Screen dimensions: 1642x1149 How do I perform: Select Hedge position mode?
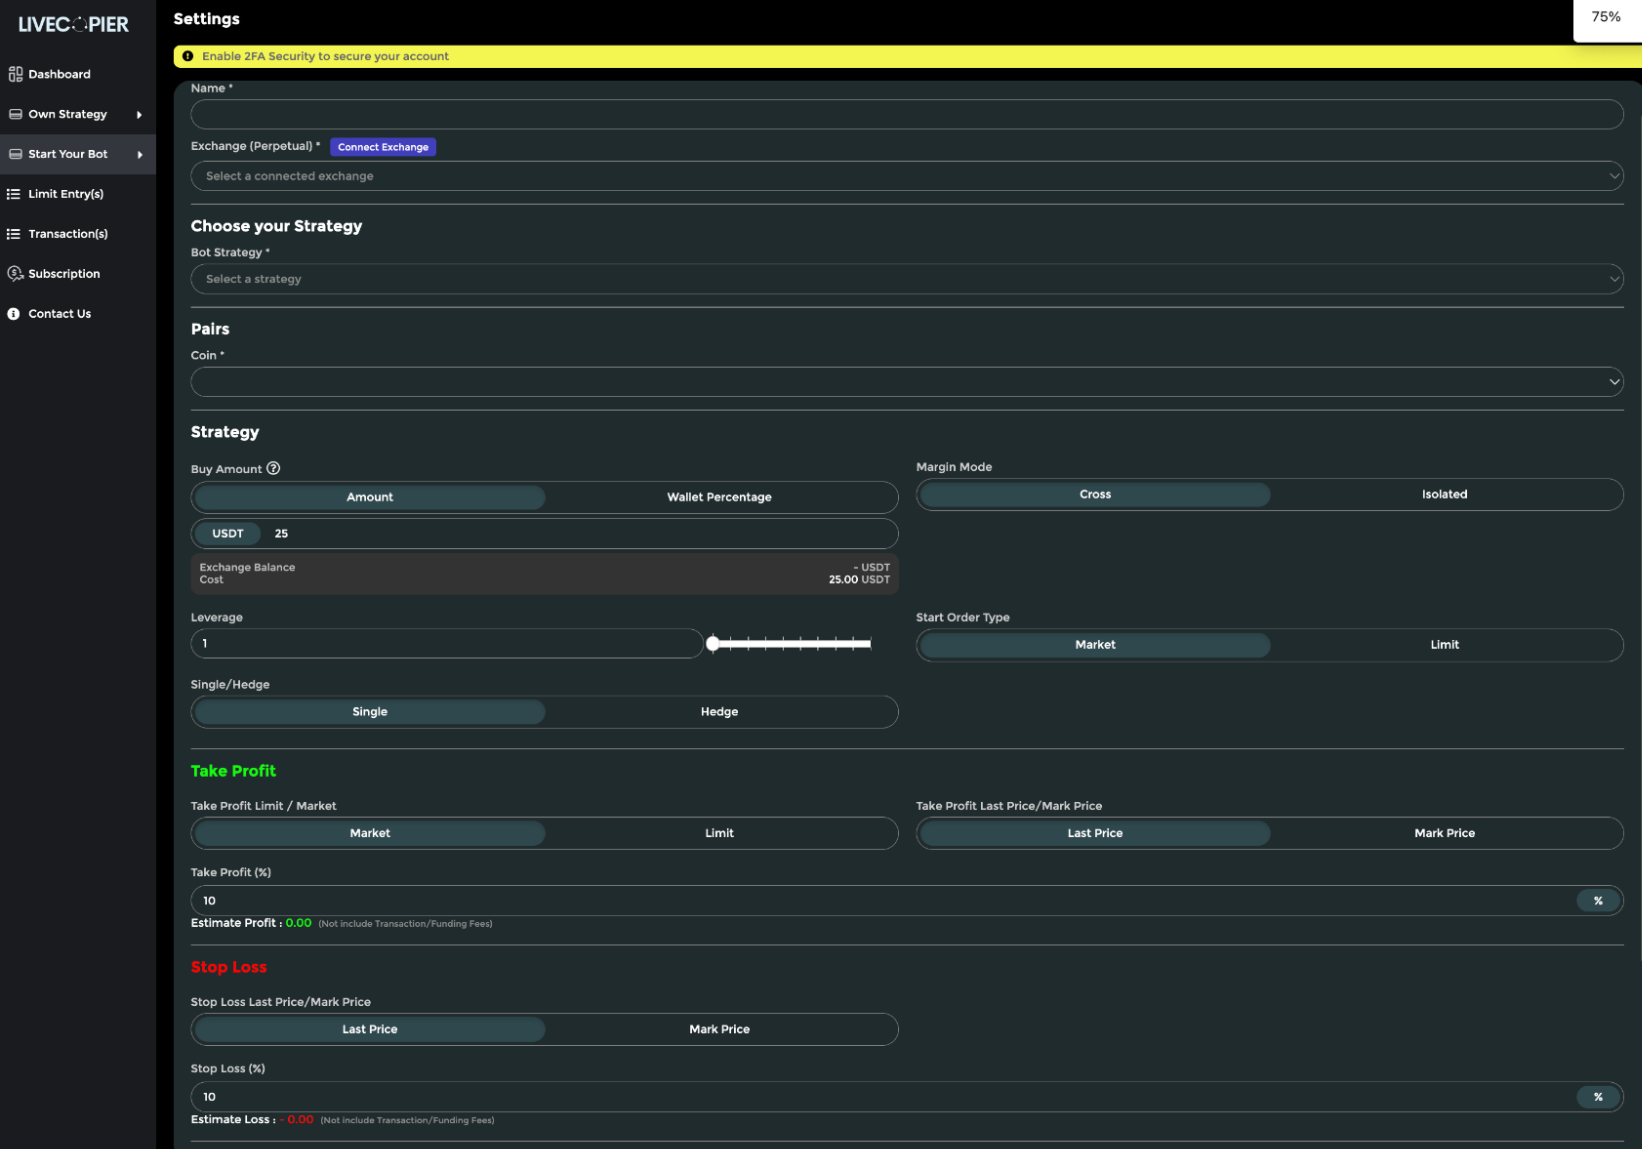[719, 712]
